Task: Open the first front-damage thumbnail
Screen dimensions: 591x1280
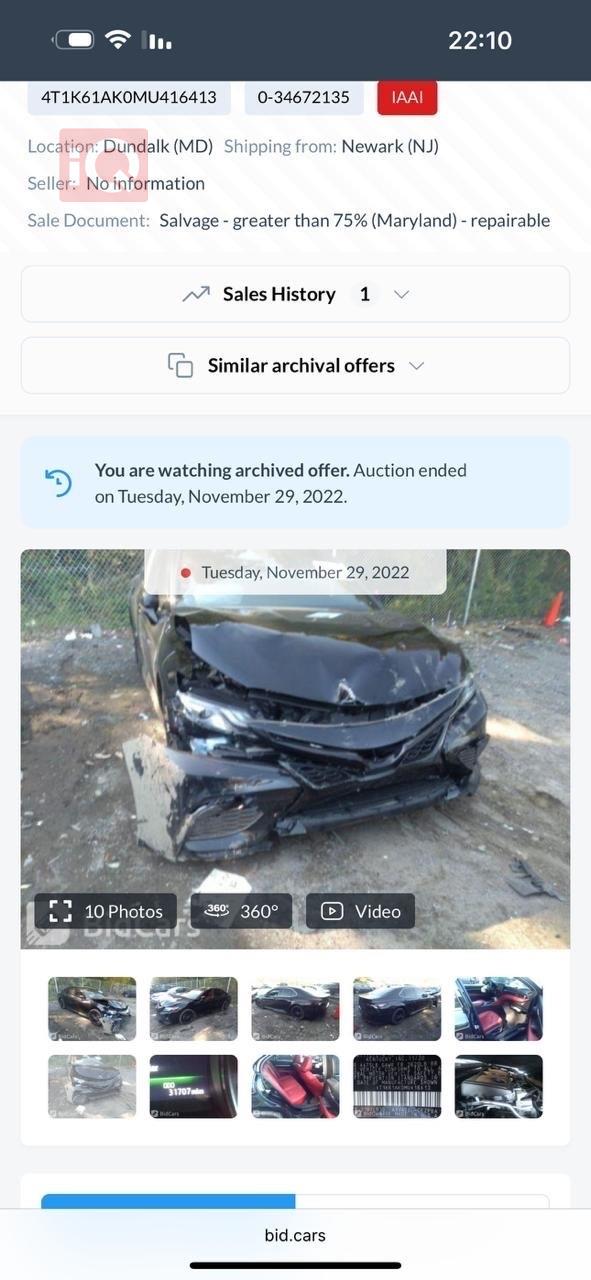Action: click(x=92, y=1009)
